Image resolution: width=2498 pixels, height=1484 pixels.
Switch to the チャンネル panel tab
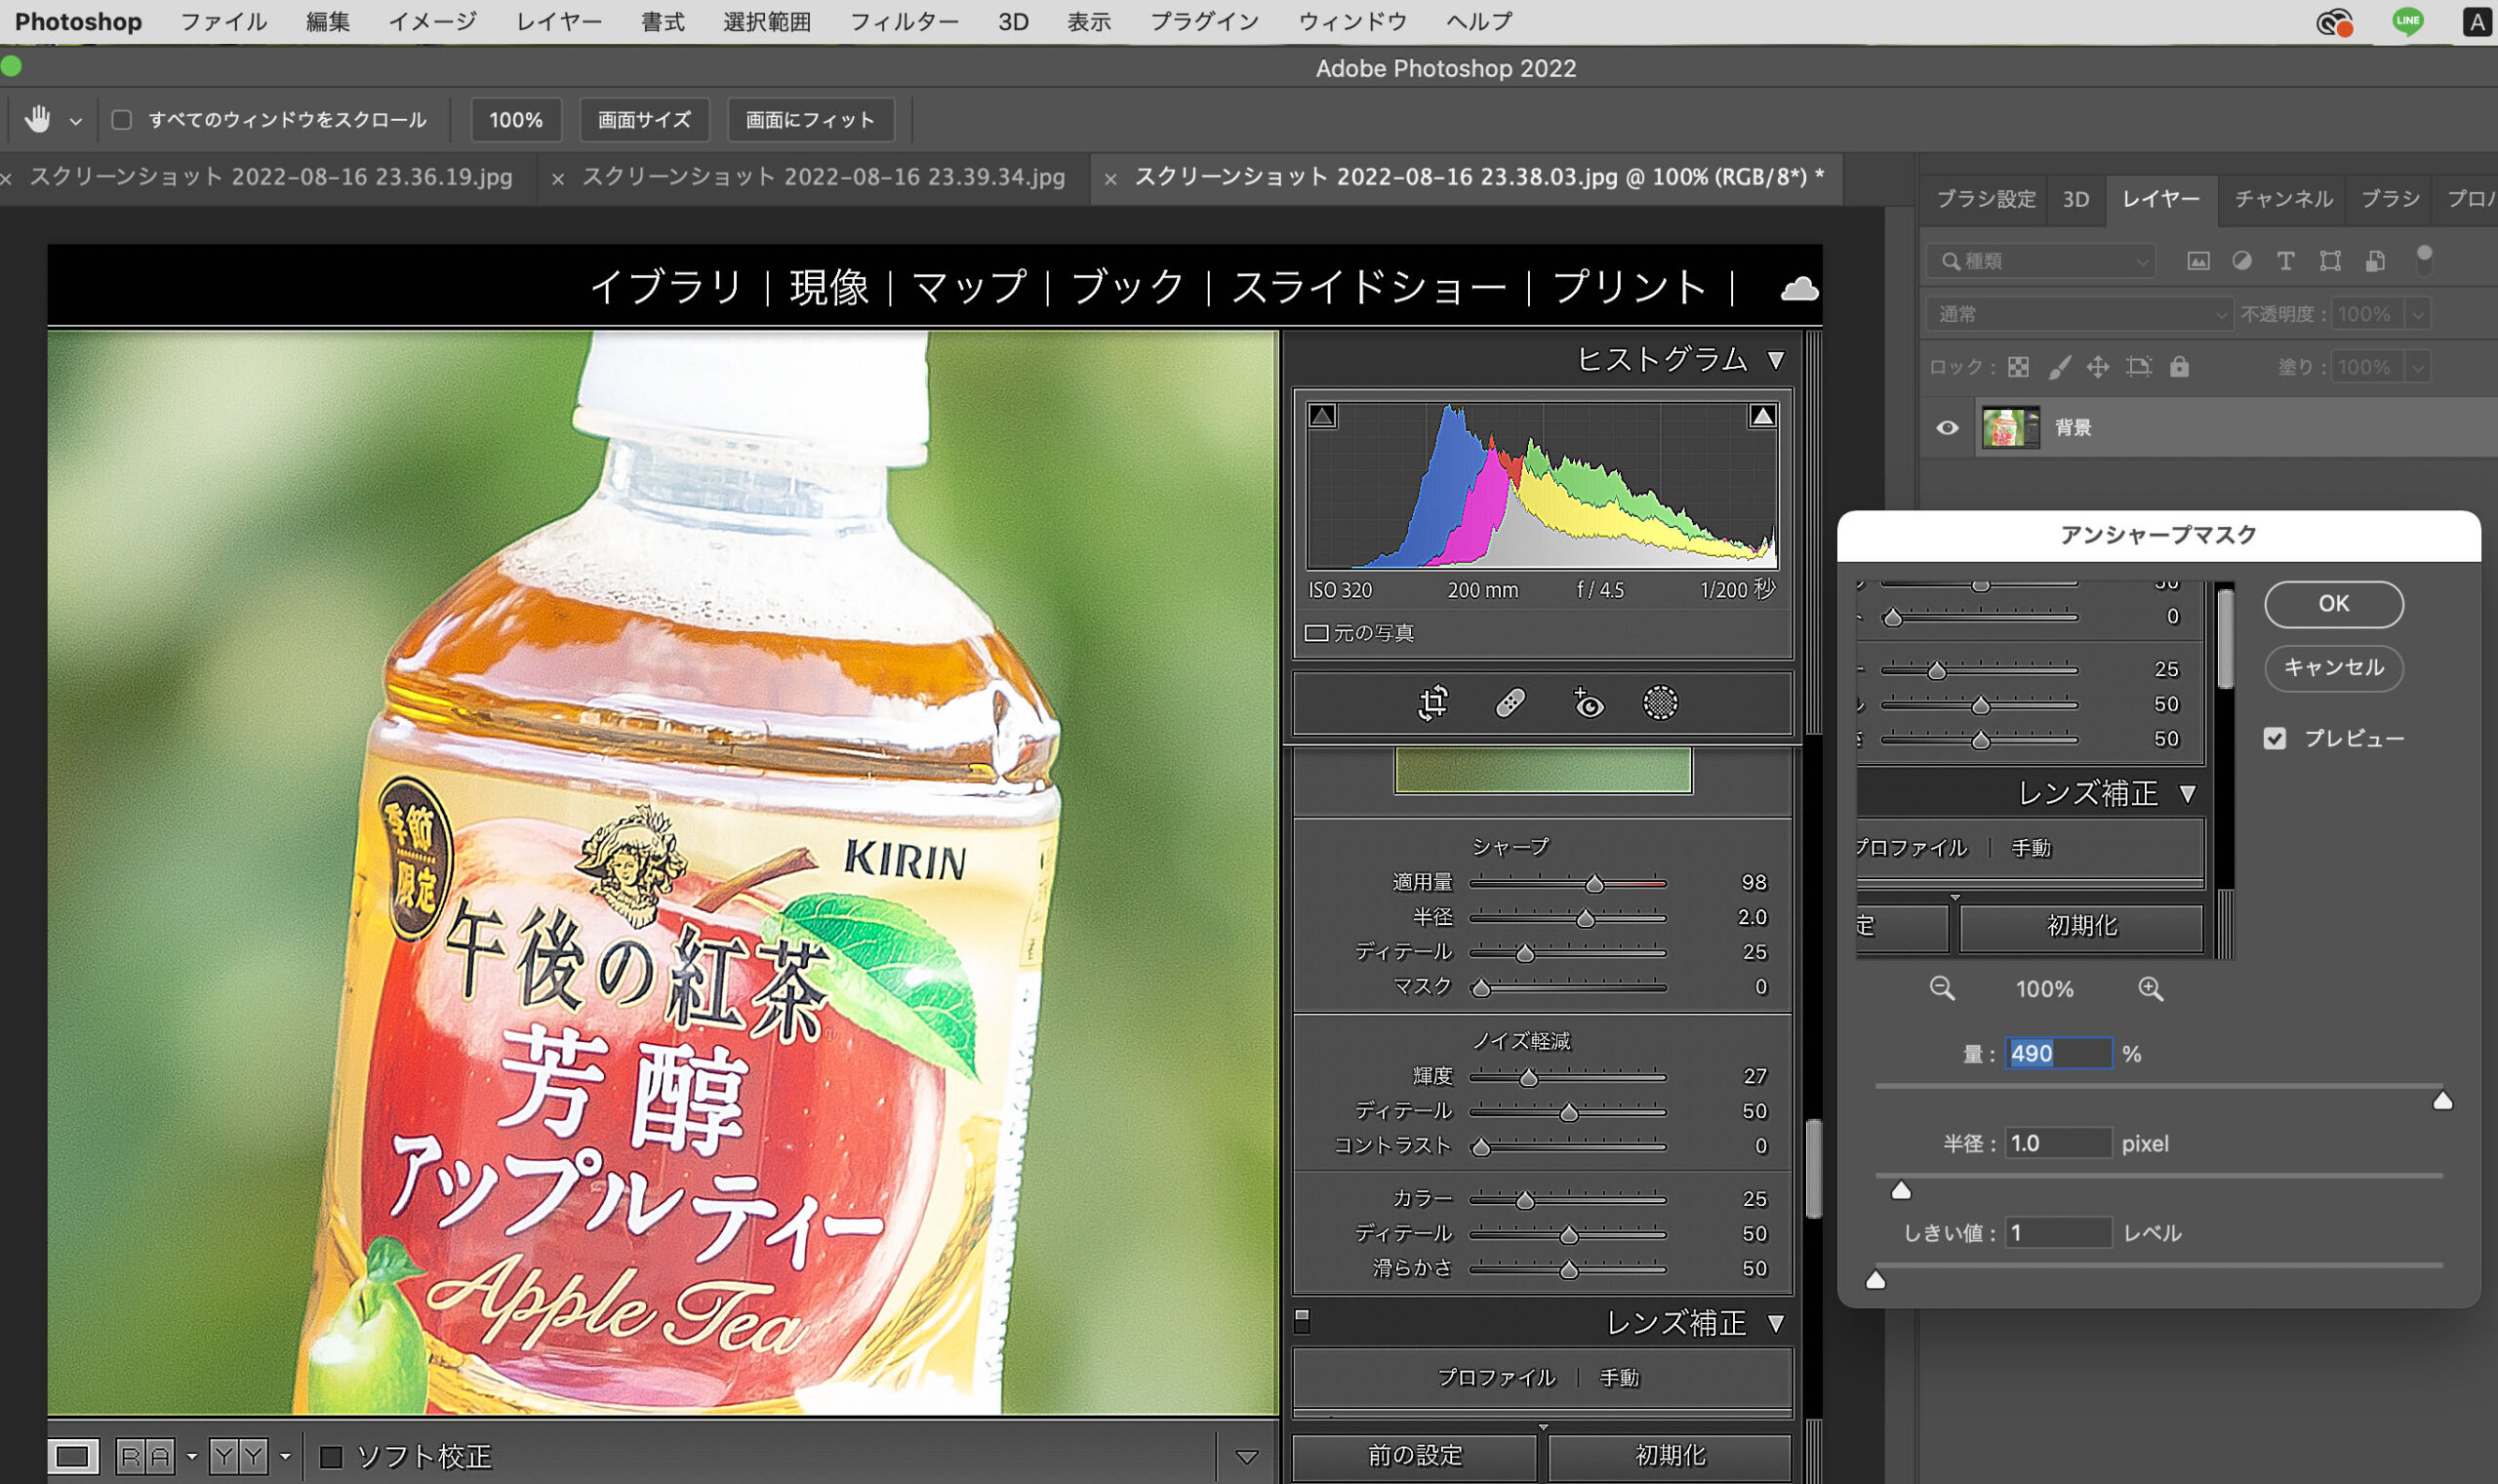(2283, 199)
